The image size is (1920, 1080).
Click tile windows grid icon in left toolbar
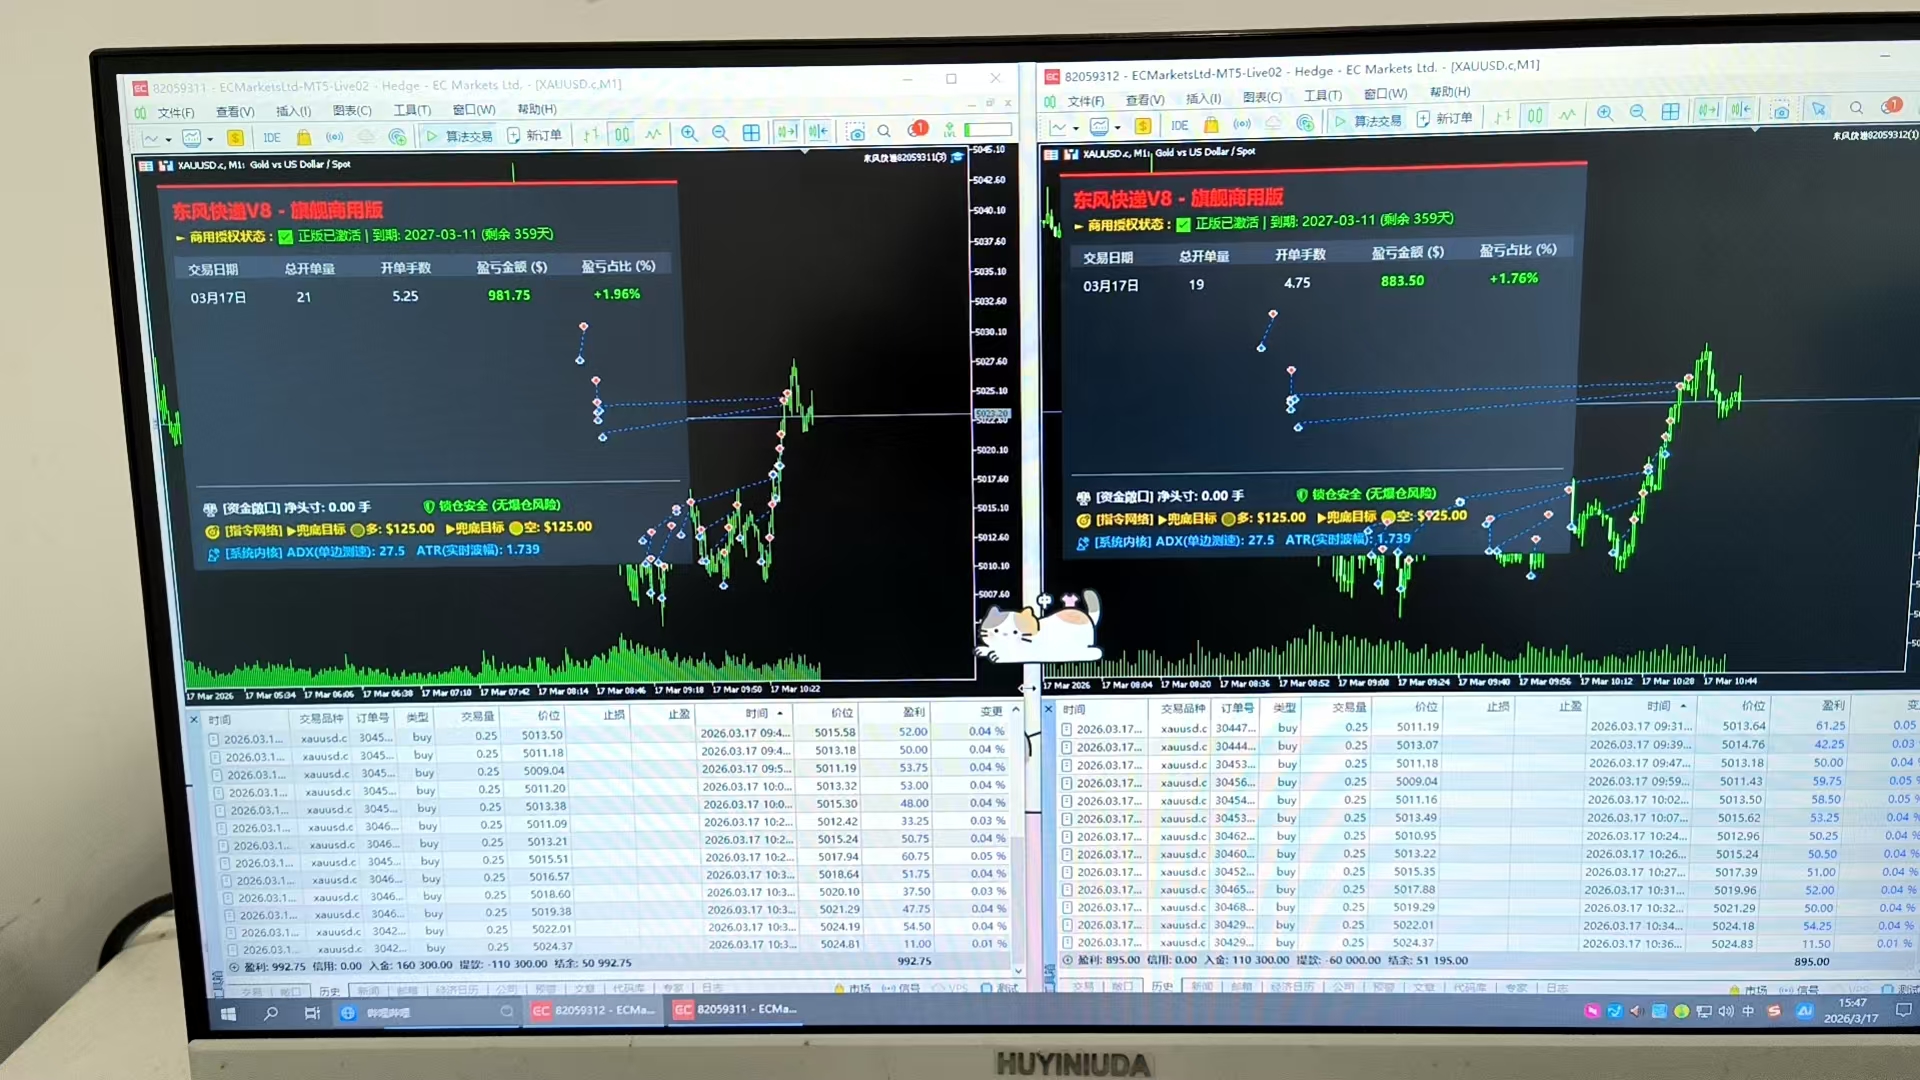pos(751,133)
